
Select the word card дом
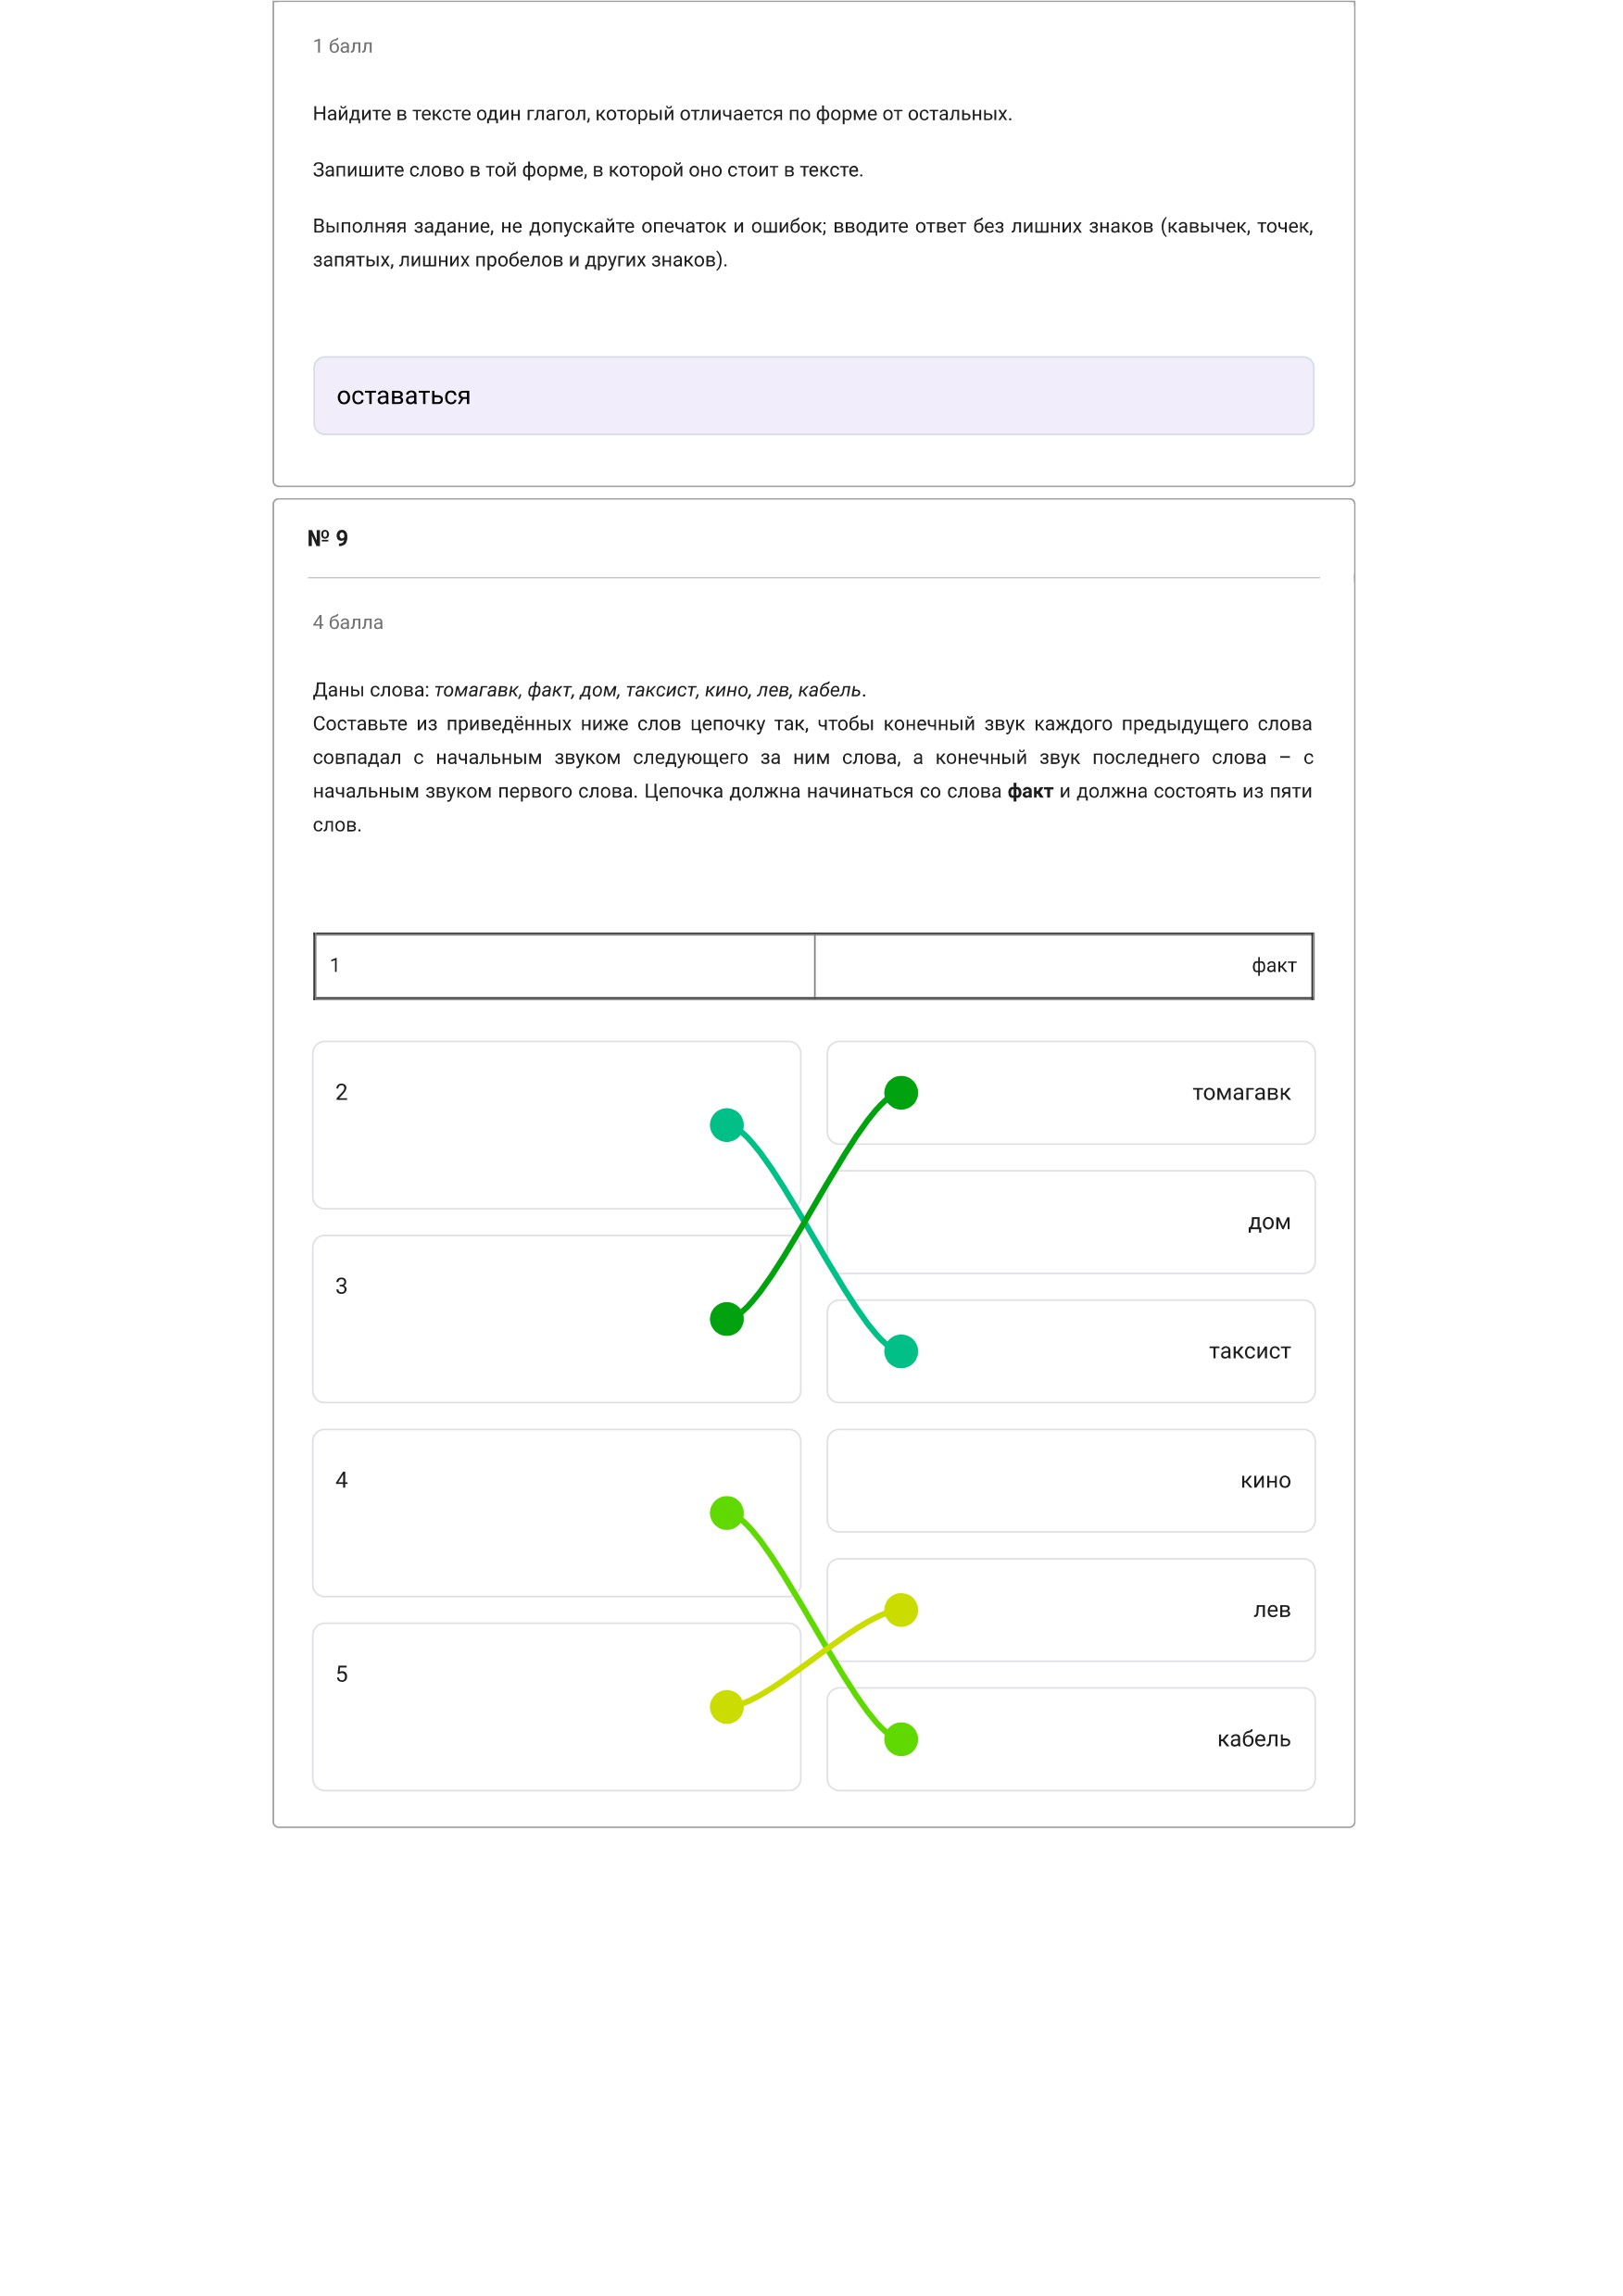1070,1222
